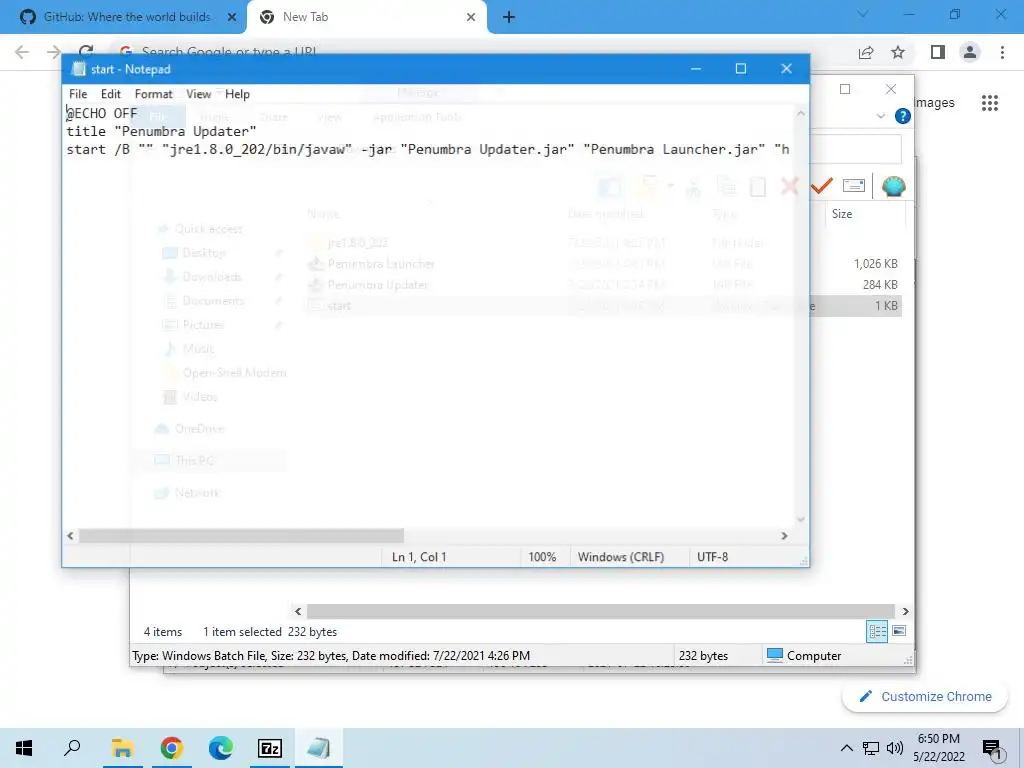
Task: Click the Explorer help question mark icon
Action: 903,116
